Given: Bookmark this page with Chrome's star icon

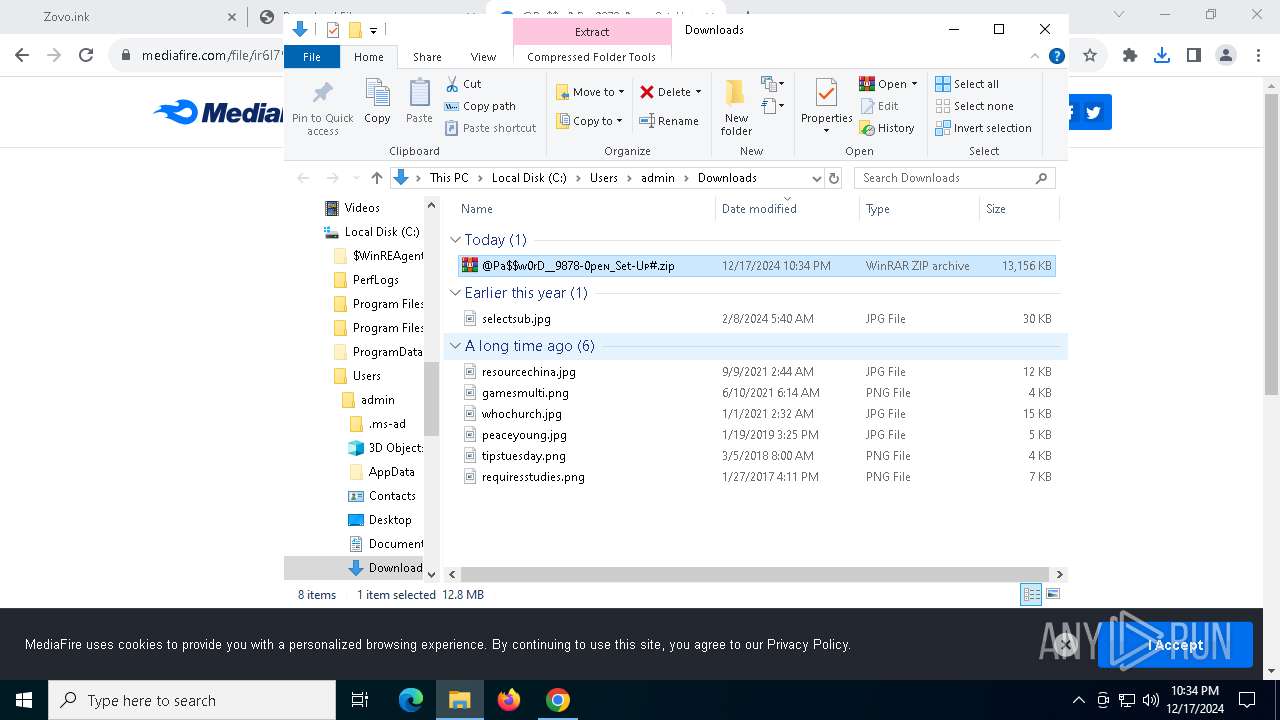Looking at the screenshot, I should pyautogui.click(x=1090, y=56).
